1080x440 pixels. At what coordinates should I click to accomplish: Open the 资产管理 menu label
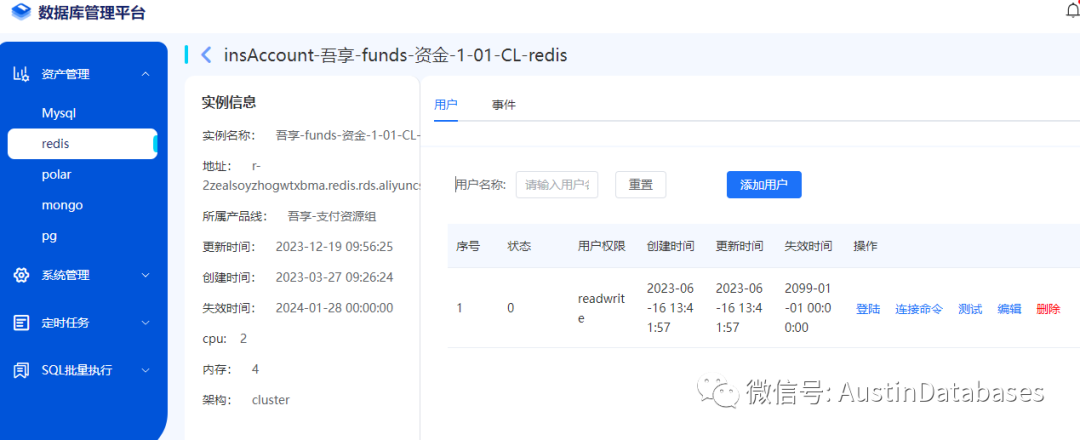coord(65,74)
